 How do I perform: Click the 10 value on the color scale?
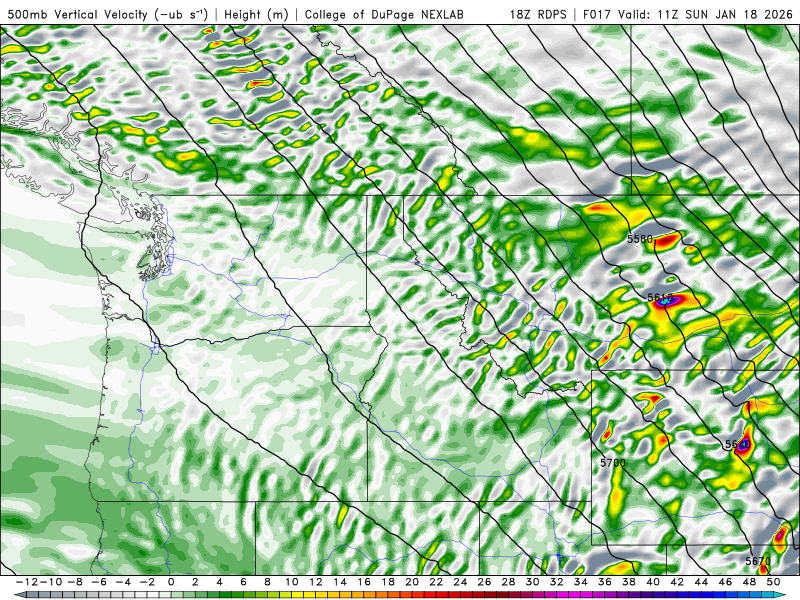click(x=291, y=582)
